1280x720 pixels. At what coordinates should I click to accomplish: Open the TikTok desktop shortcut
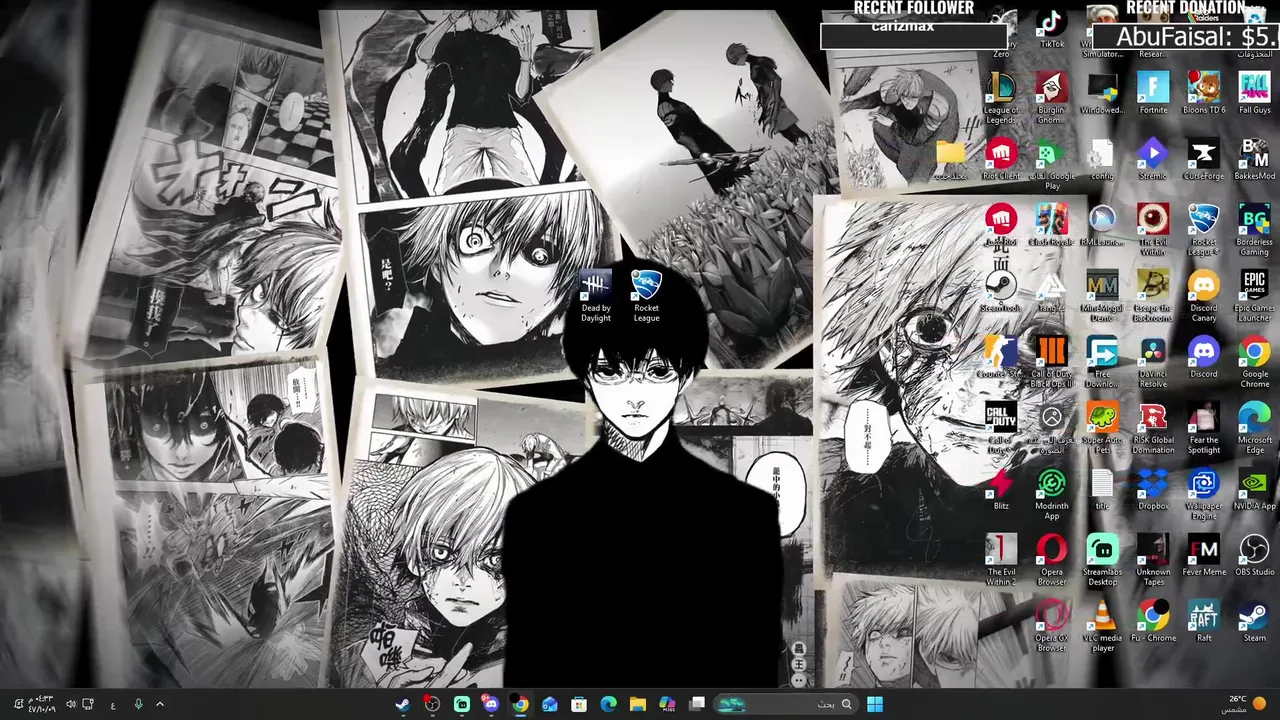(x=1052, y=28)
